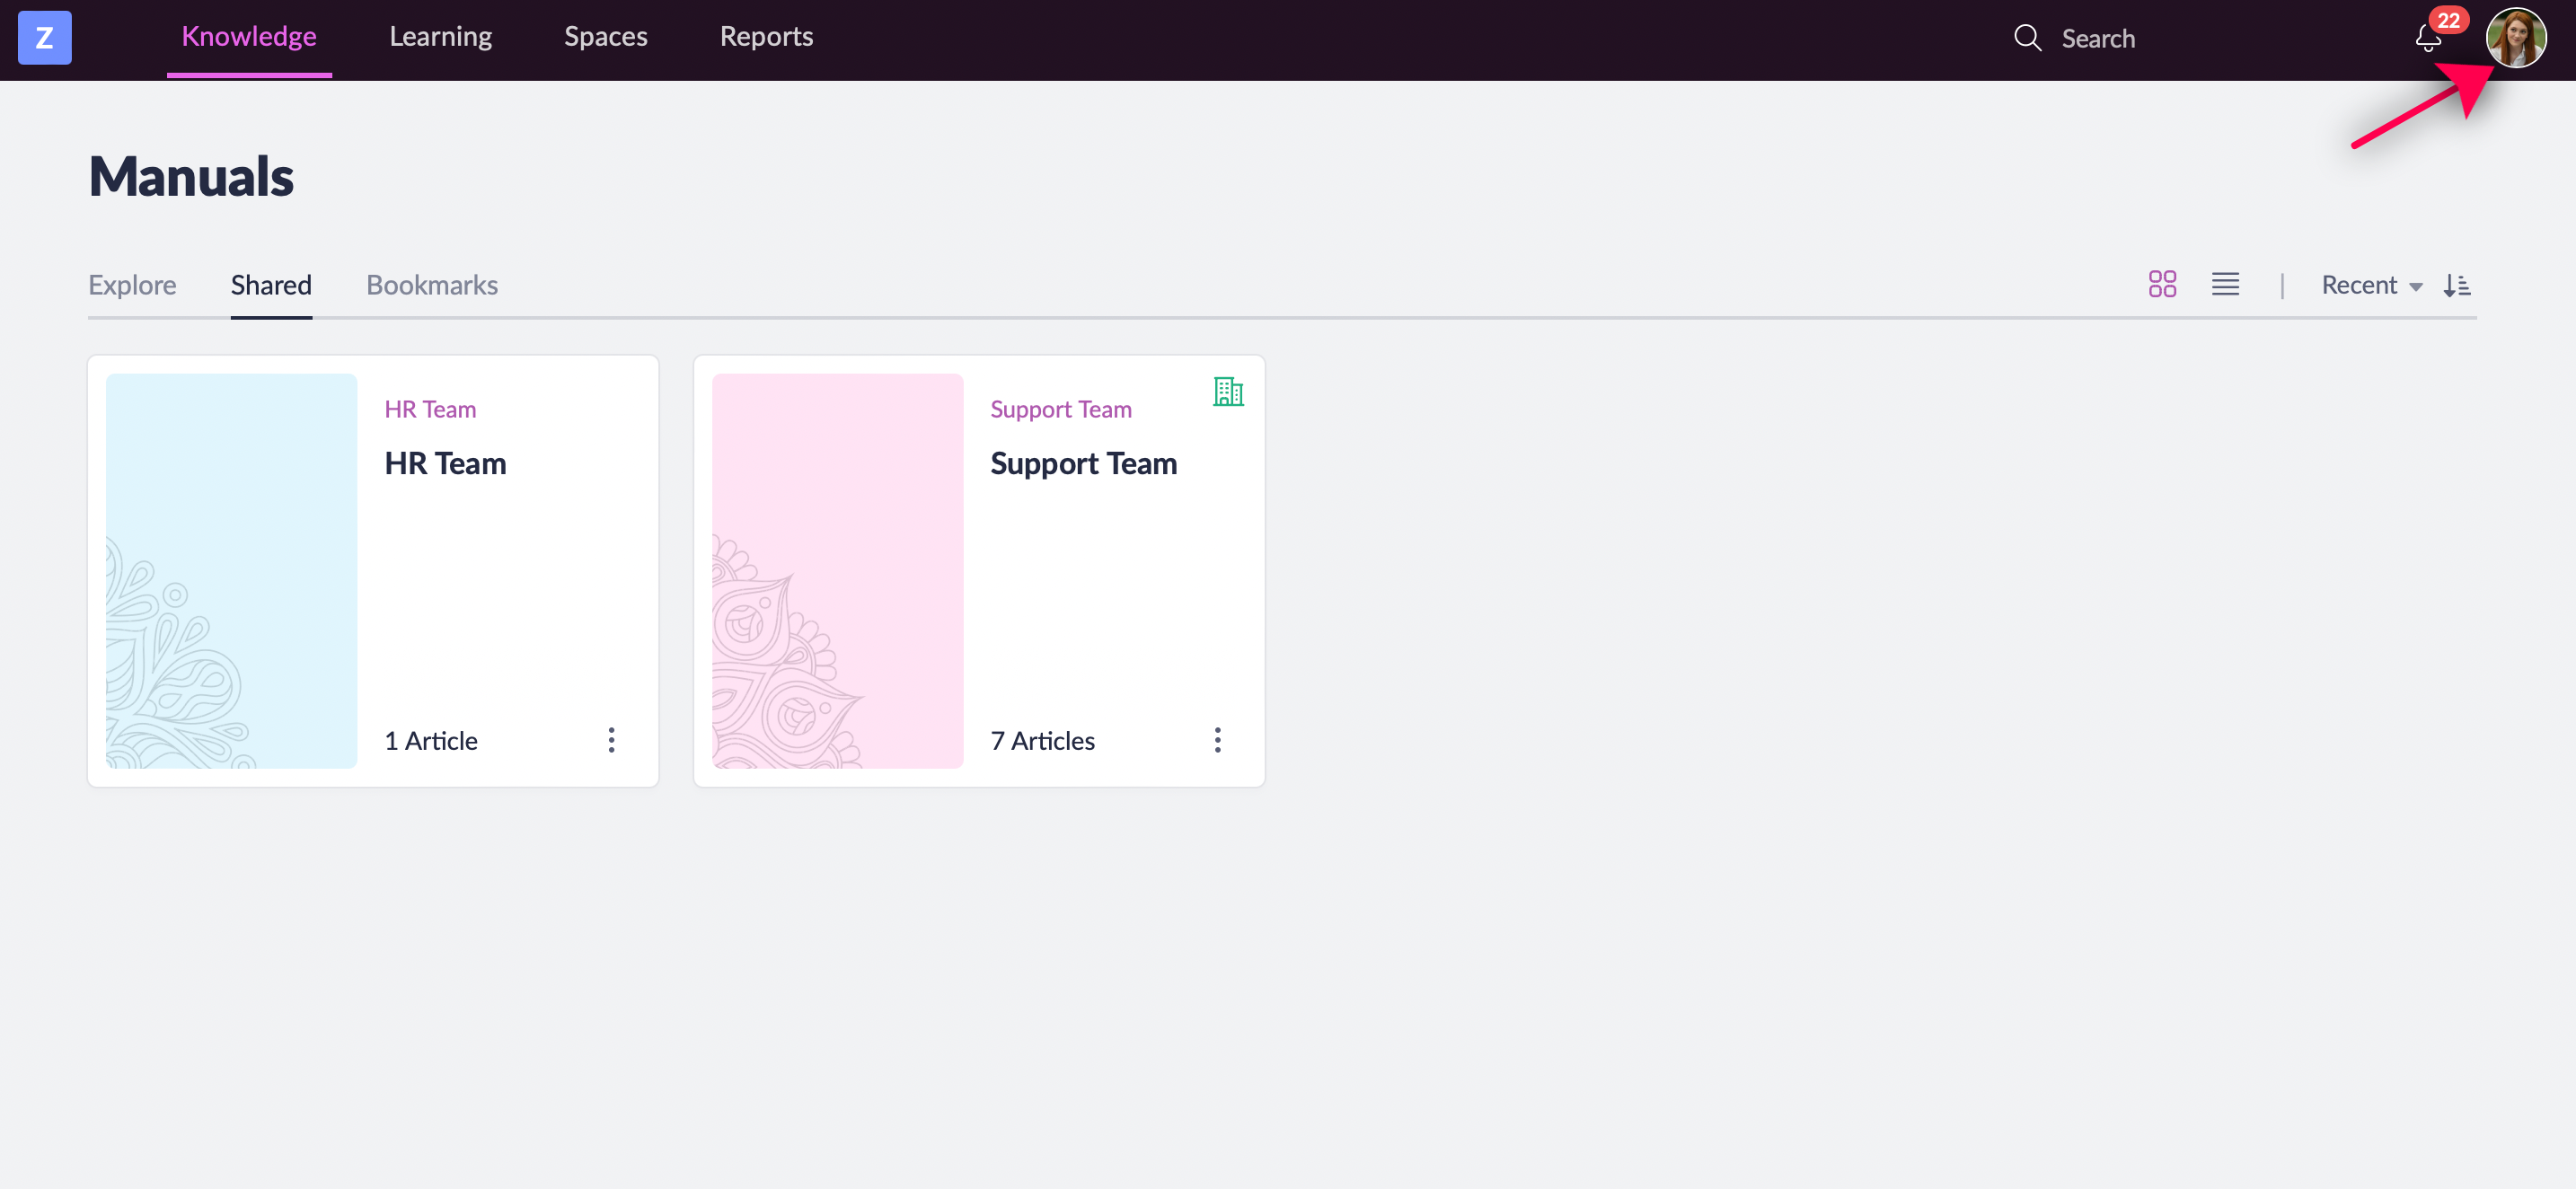Viewport: 2576px width, 1189px height.
Task: Open the notifications bell
Action: 2428,38
